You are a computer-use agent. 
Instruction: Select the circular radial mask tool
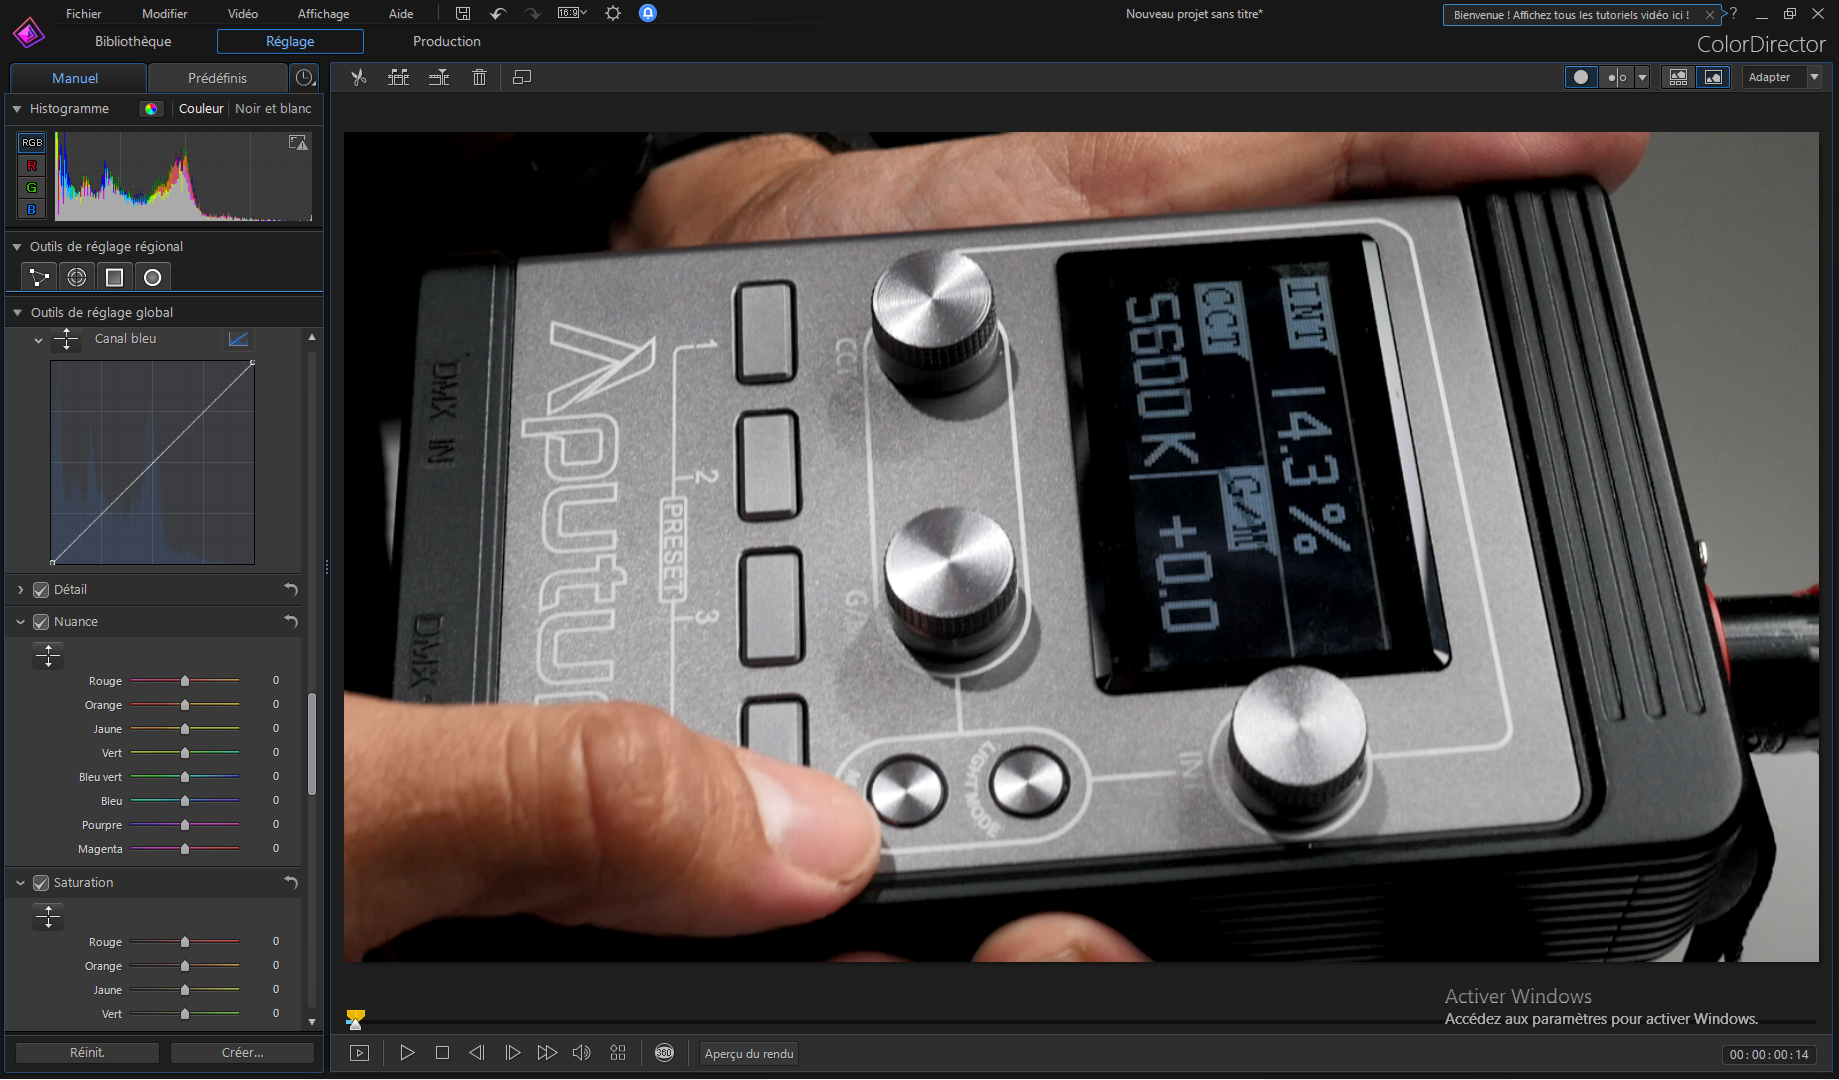click(153, 277)
